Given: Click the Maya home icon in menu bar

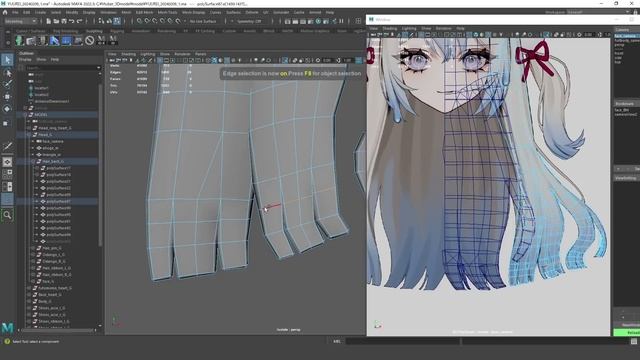Looking at the screenshot, I should (5, 13).
